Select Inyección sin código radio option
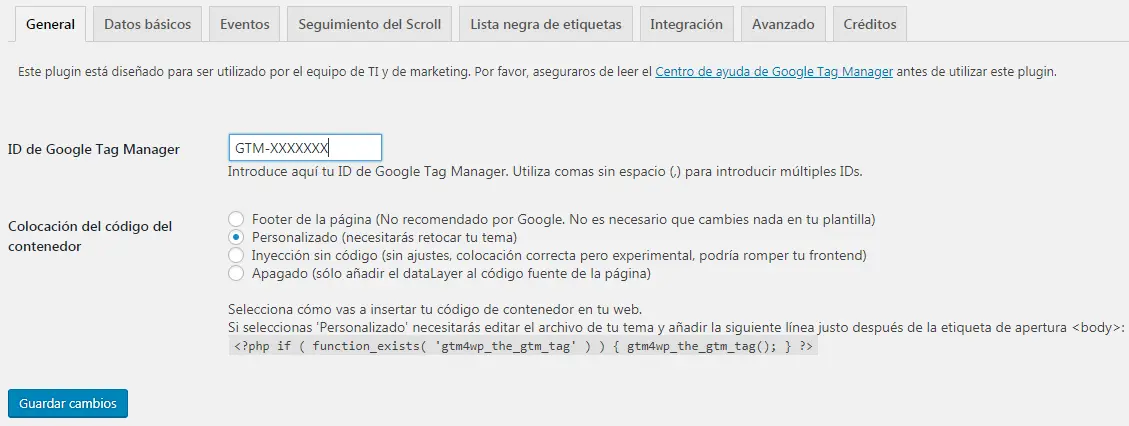The width and height of the screenshot is (1129, 426). tap(236, 255)
